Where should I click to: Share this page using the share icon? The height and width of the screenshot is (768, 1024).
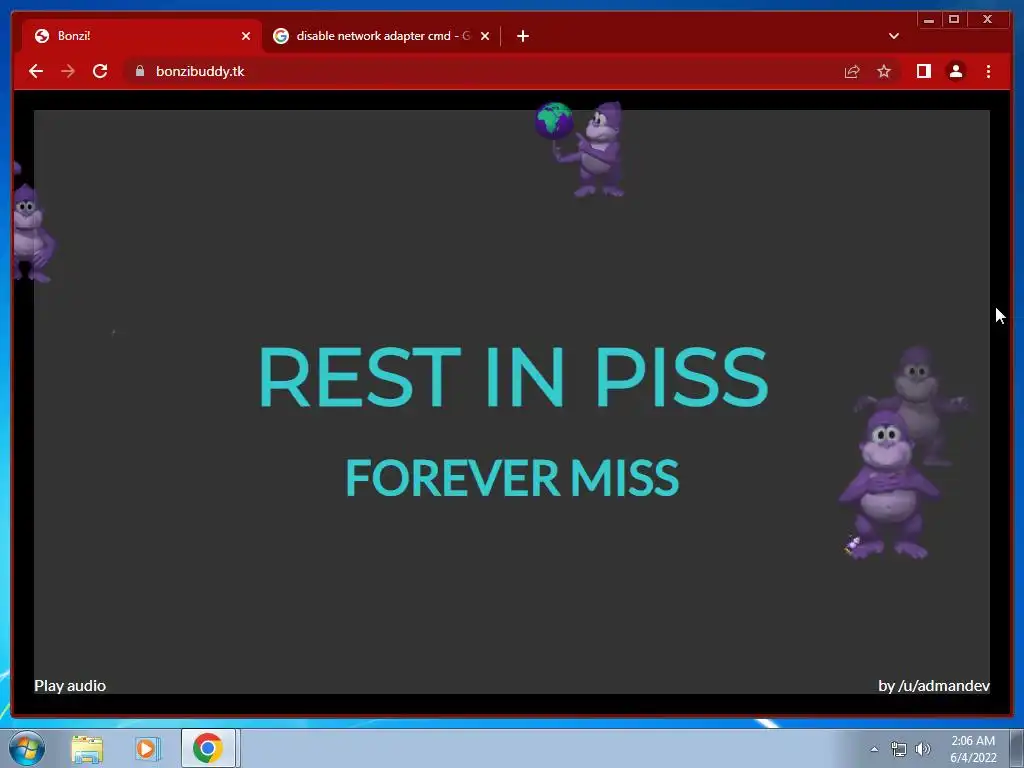click(852, 71)
